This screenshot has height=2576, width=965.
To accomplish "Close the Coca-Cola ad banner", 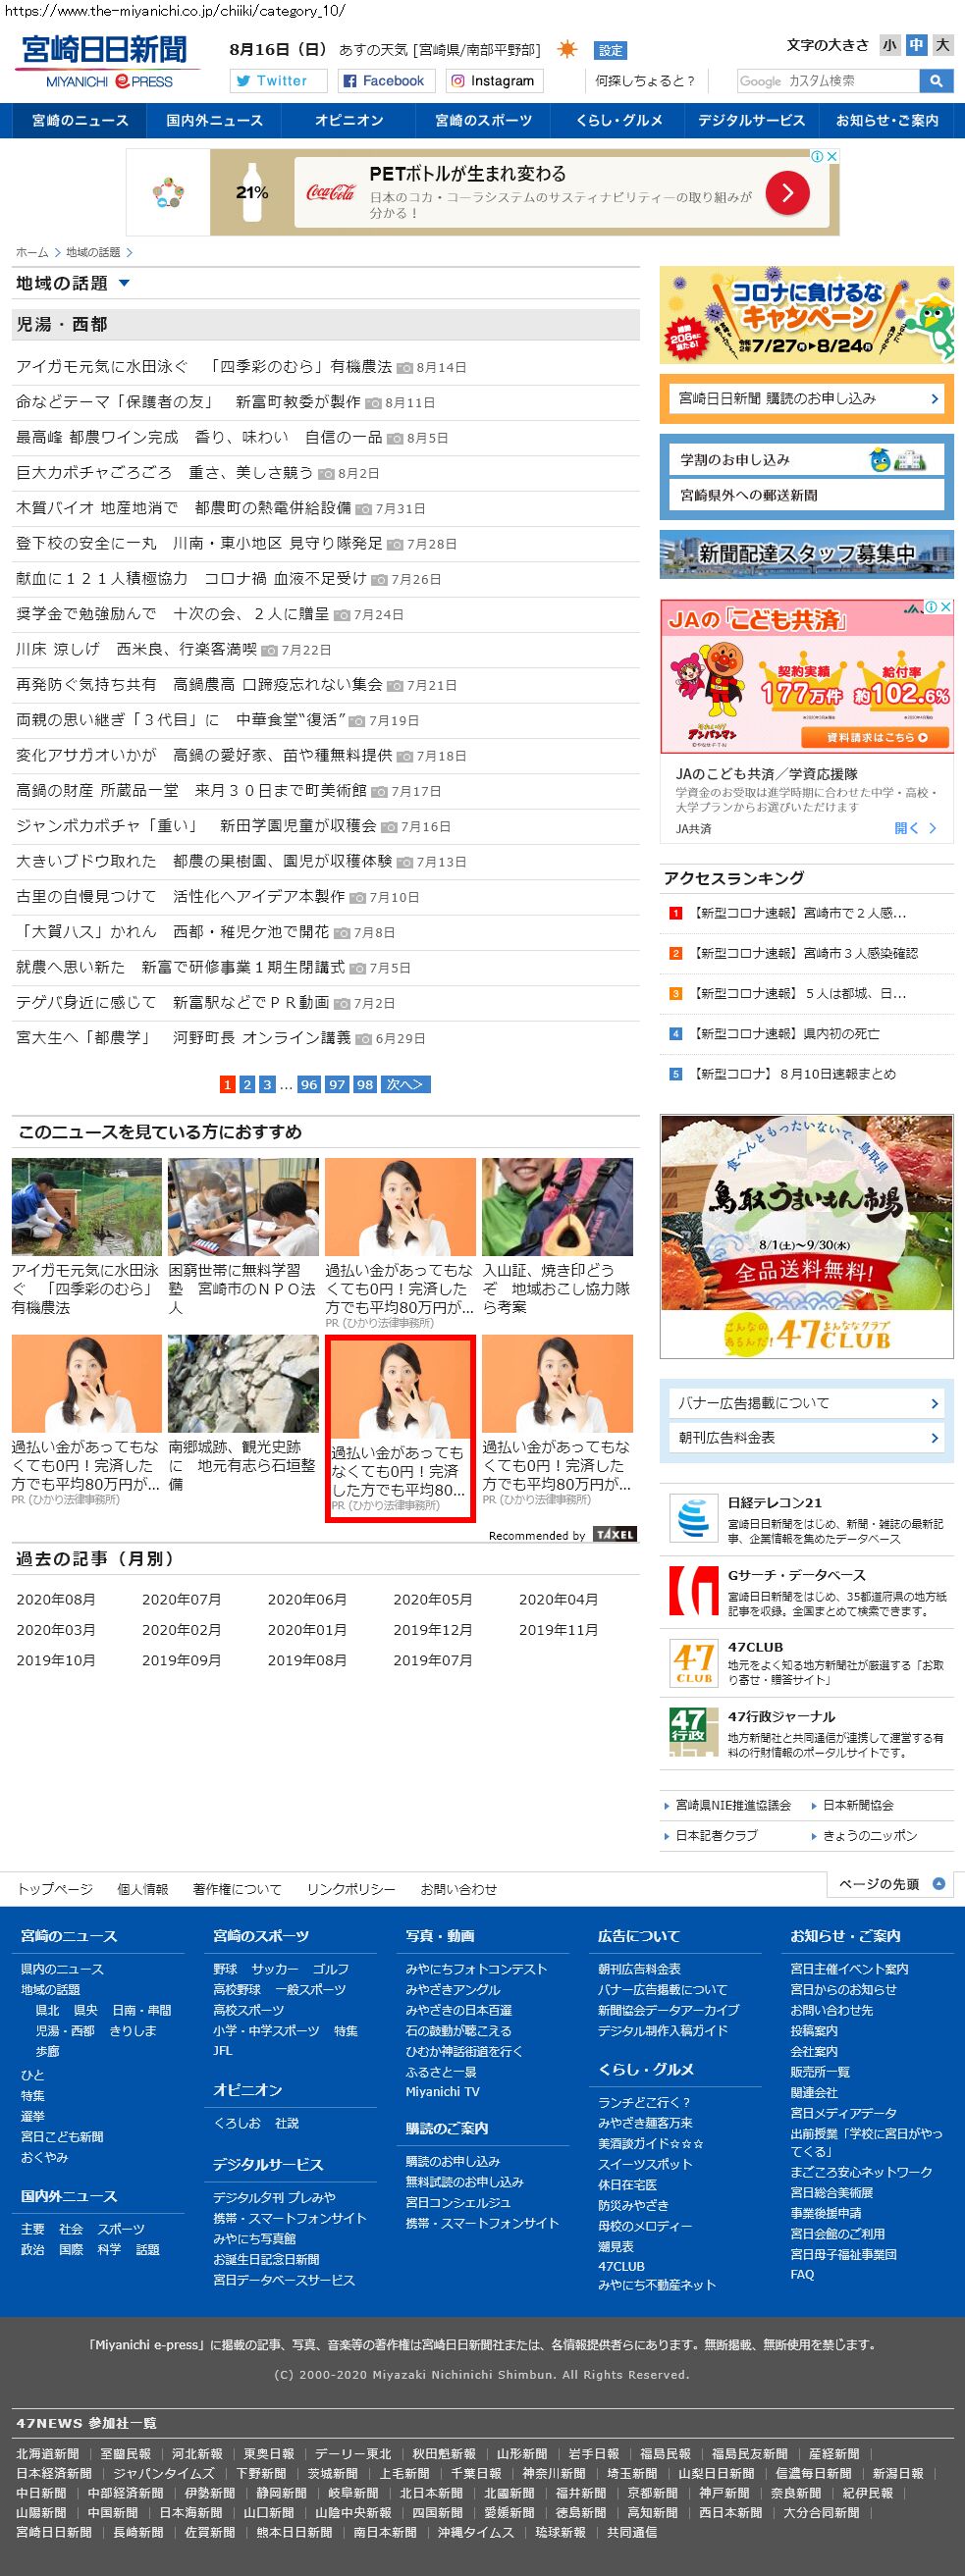I will 831,156.
